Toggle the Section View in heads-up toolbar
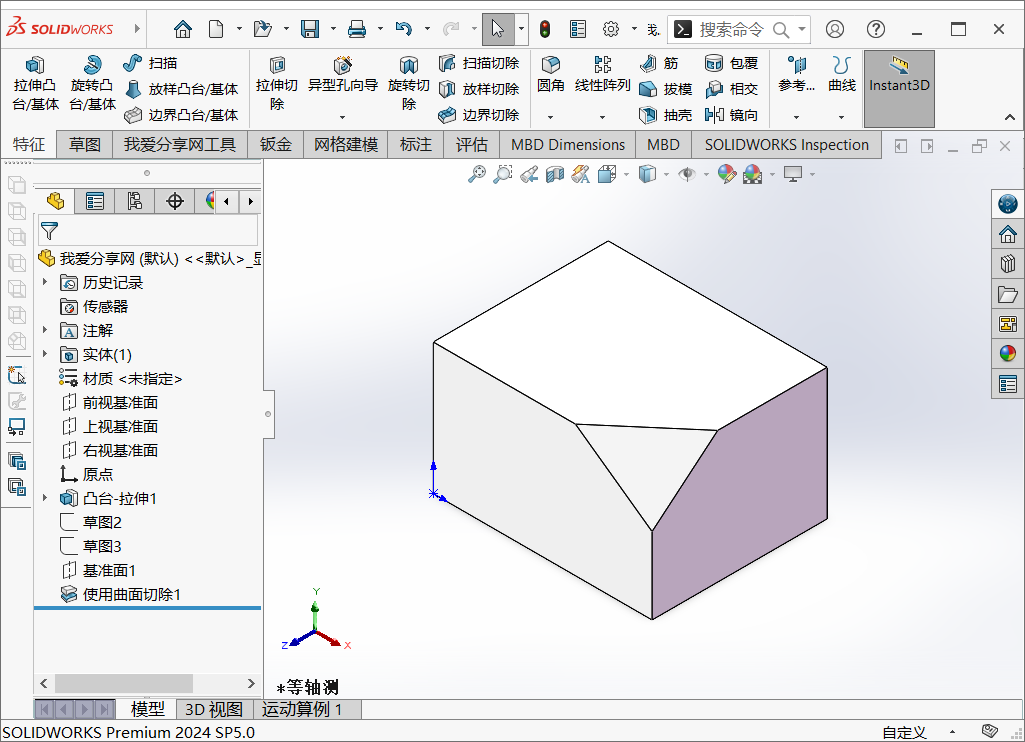This screenshot has height=742, width=1025. tap(555, 173)
